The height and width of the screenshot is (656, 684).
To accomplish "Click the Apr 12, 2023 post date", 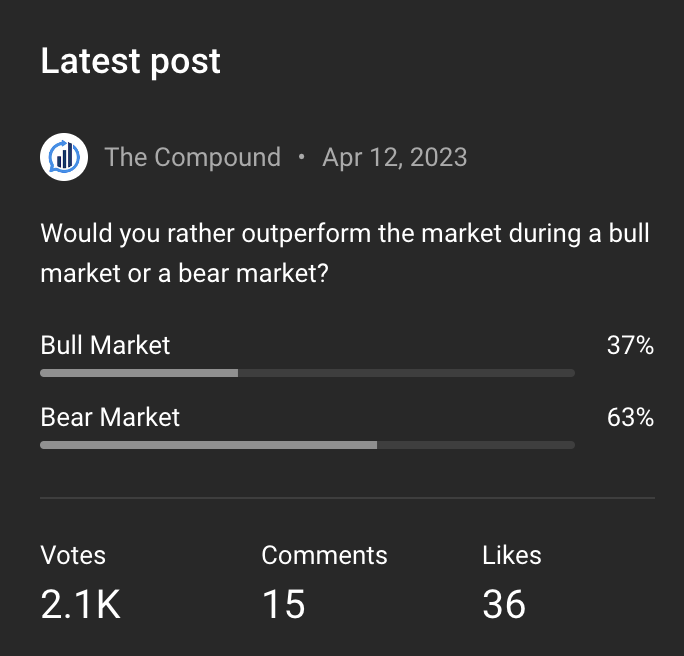I will [395, 157].
